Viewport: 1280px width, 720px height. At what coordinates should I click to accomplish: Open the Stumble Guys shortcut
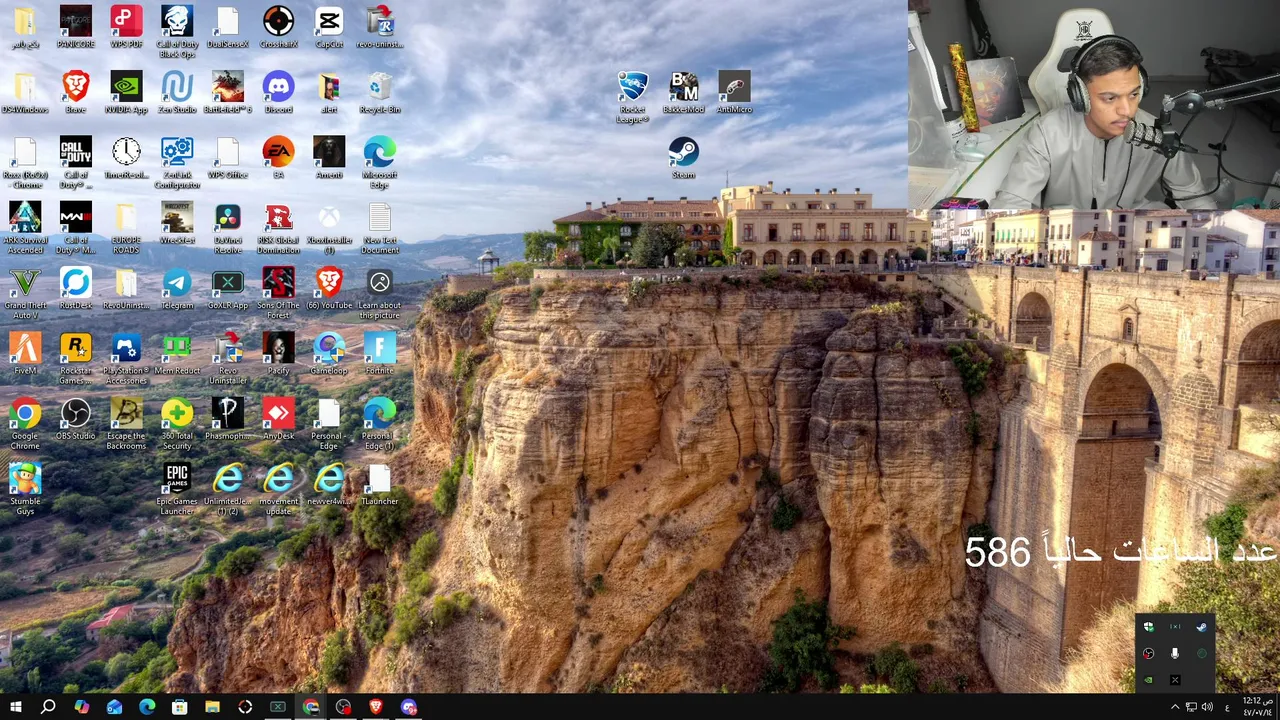[25, 487]
